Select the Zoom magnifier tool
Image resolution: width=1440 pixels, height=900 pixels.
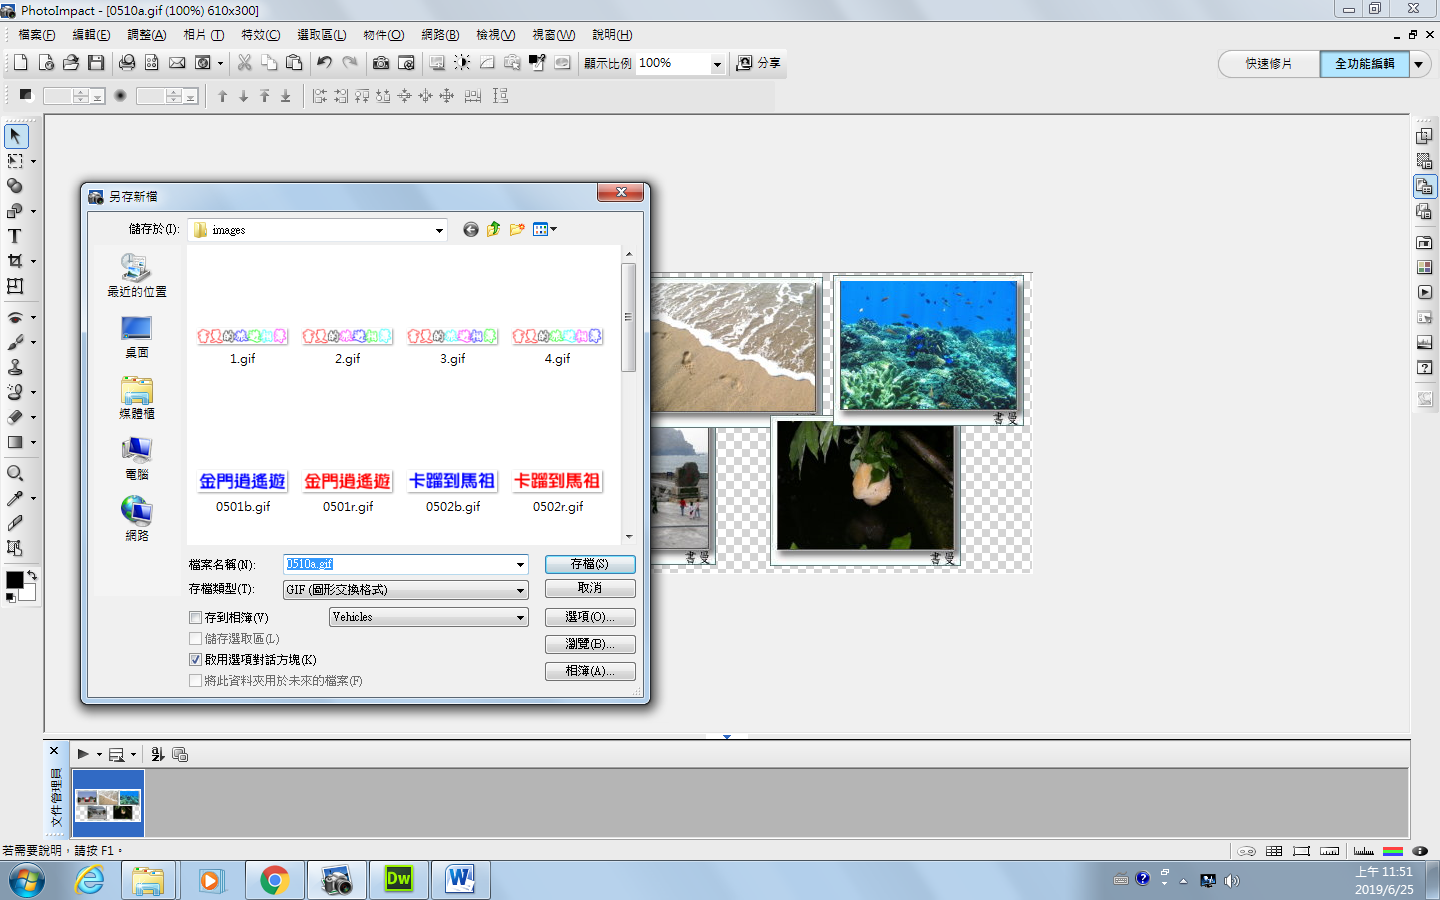coord(15,473)
